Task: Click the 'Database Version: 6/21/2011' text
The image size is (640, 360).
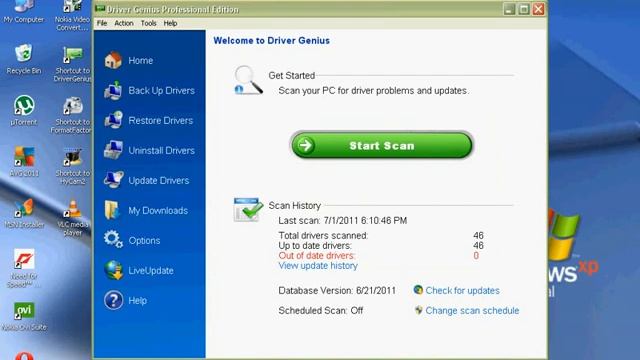Action: (337, 291)
